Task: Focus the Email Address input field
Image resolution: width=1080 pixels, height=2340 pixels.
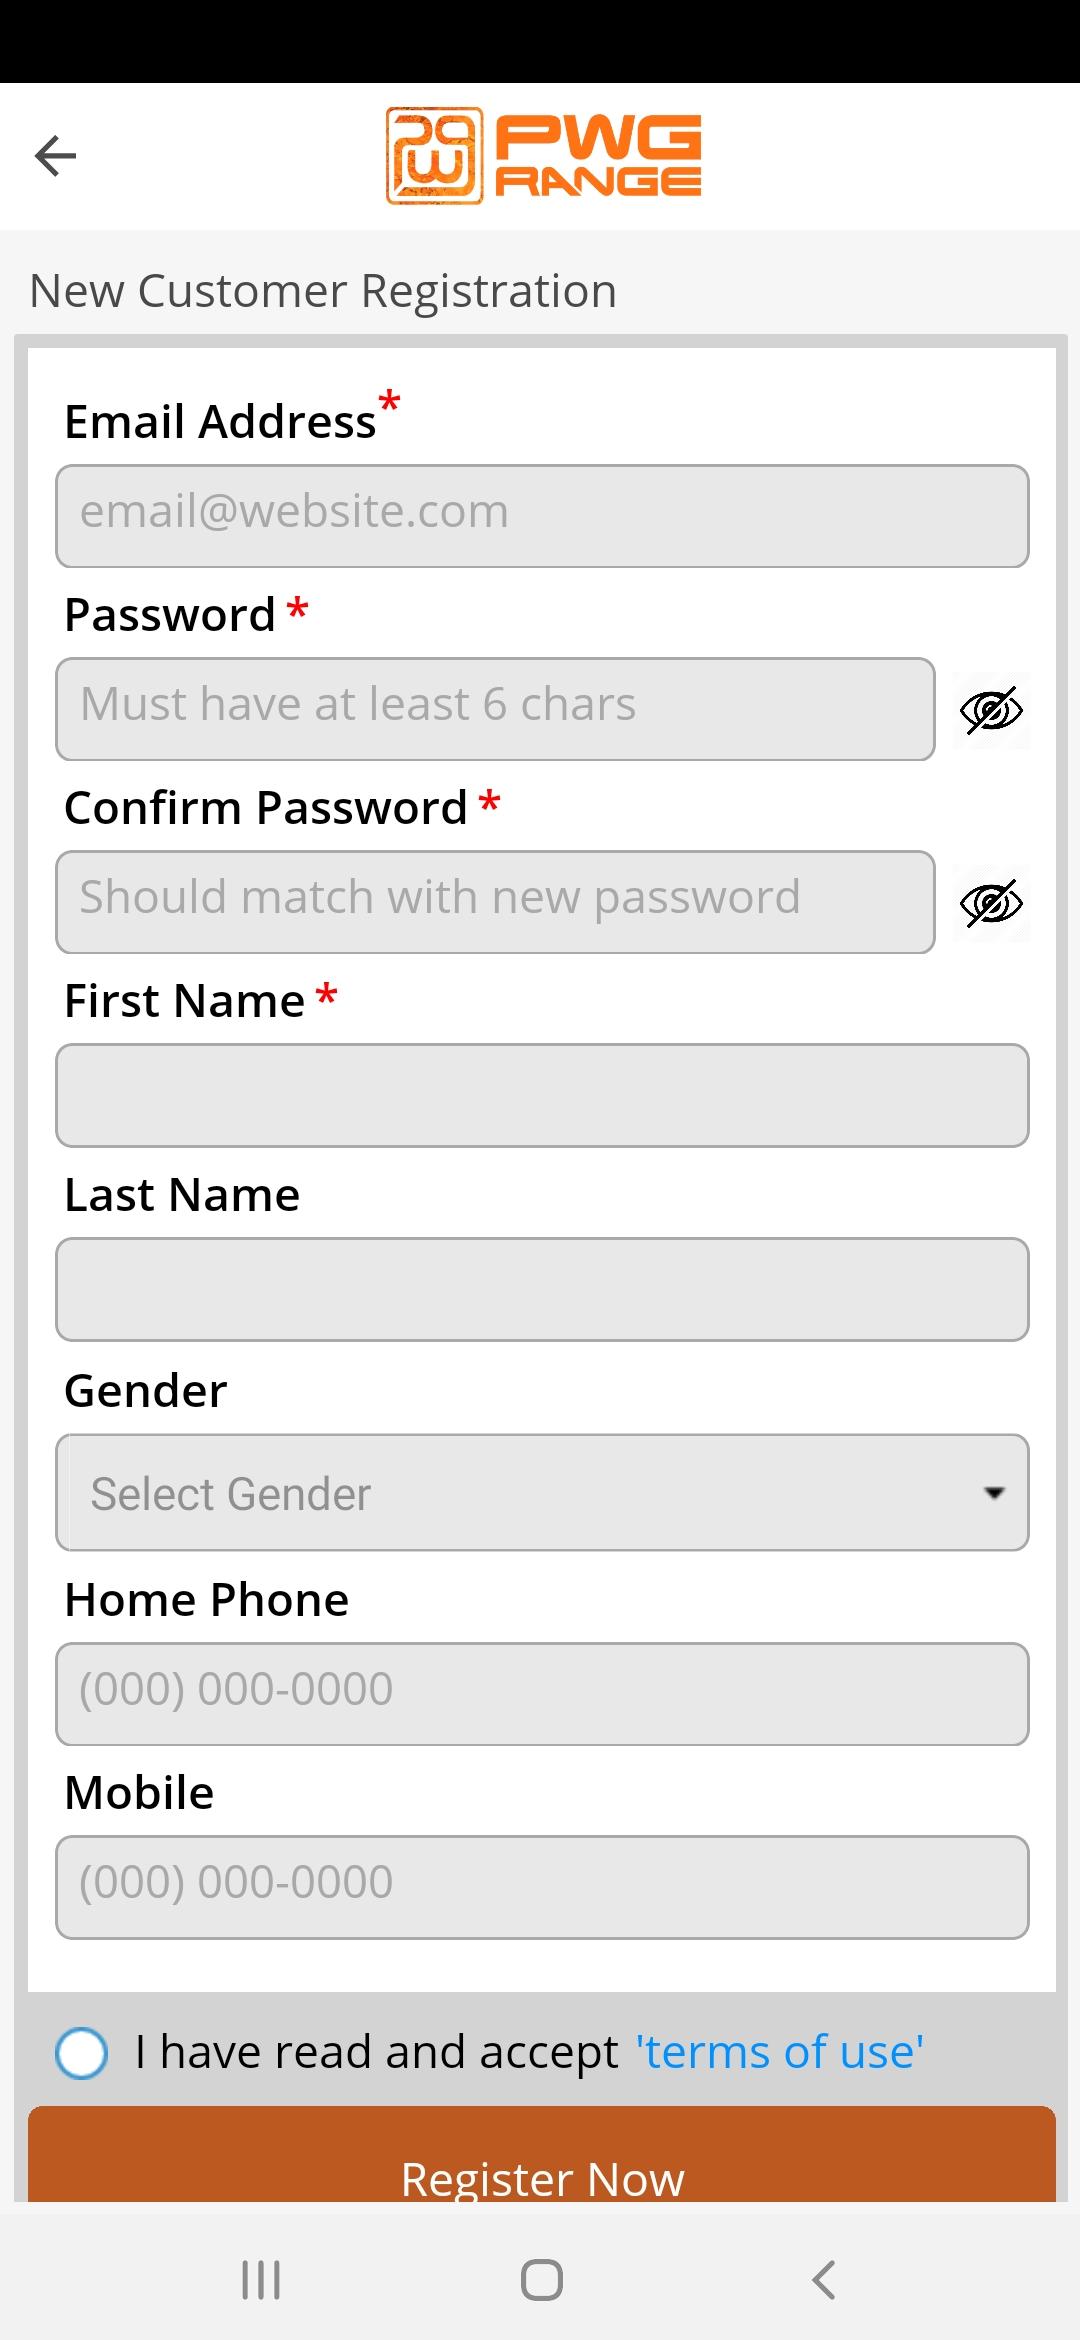Action: (542, 516)
